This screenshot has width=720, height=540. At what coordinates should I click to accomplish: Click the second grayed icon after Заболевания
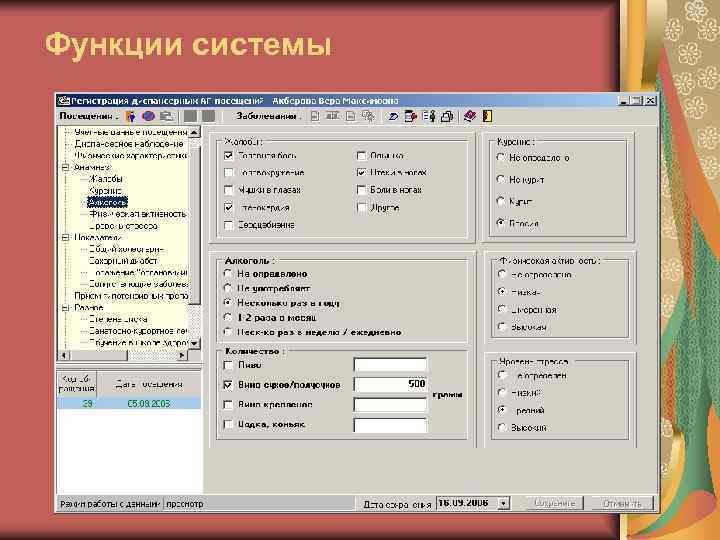(x=332, y=117)
